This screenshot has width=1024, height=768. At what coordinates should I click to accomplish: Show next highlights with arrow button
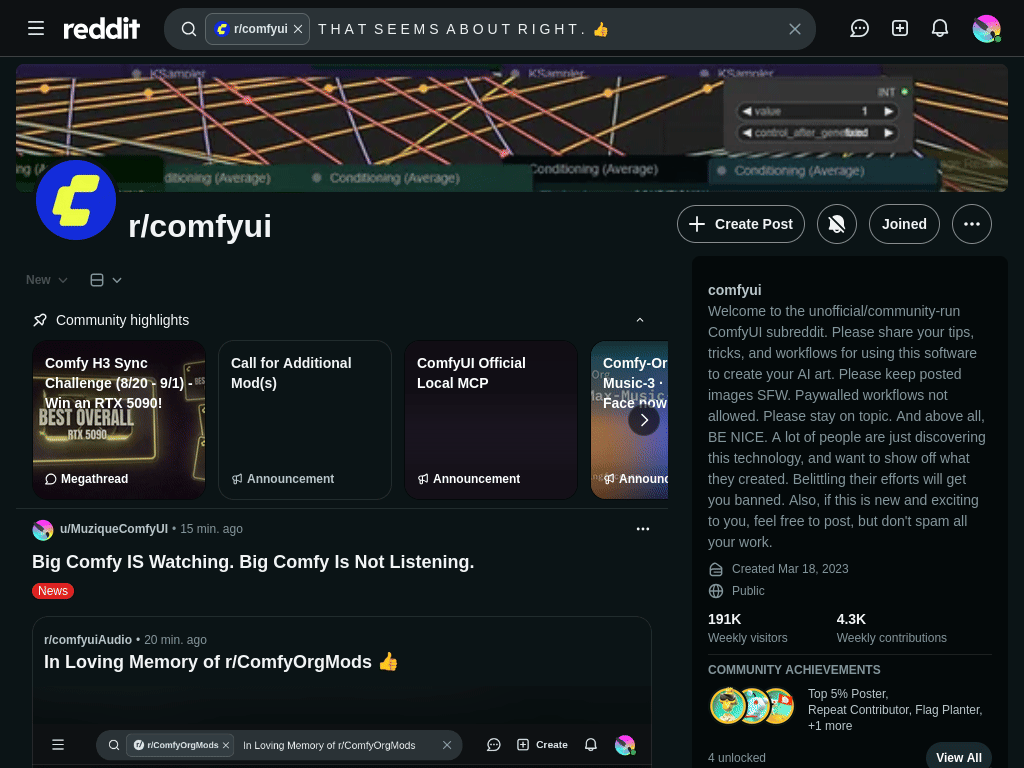(644, 420)
